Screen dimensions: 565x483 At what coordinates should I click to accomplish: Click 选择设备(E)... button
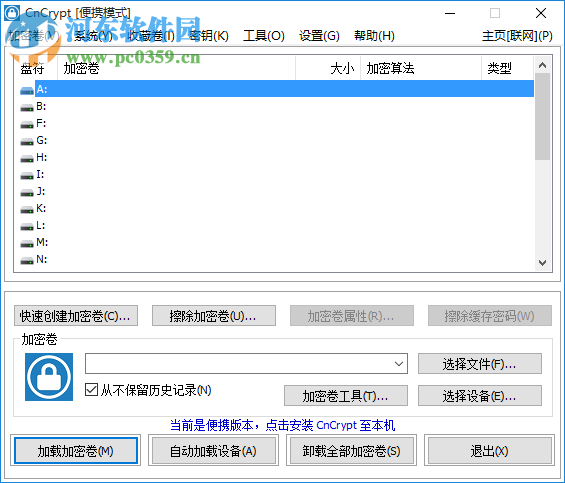(x=480, y=395)
